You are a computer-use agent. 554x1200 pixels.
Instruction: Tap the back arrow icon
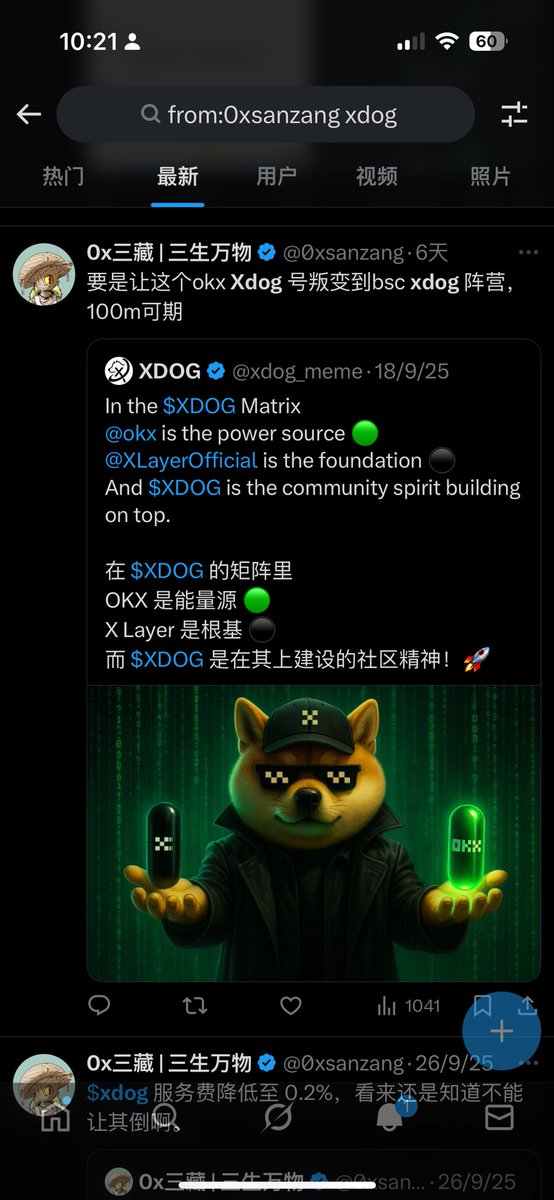pos(29,115)
